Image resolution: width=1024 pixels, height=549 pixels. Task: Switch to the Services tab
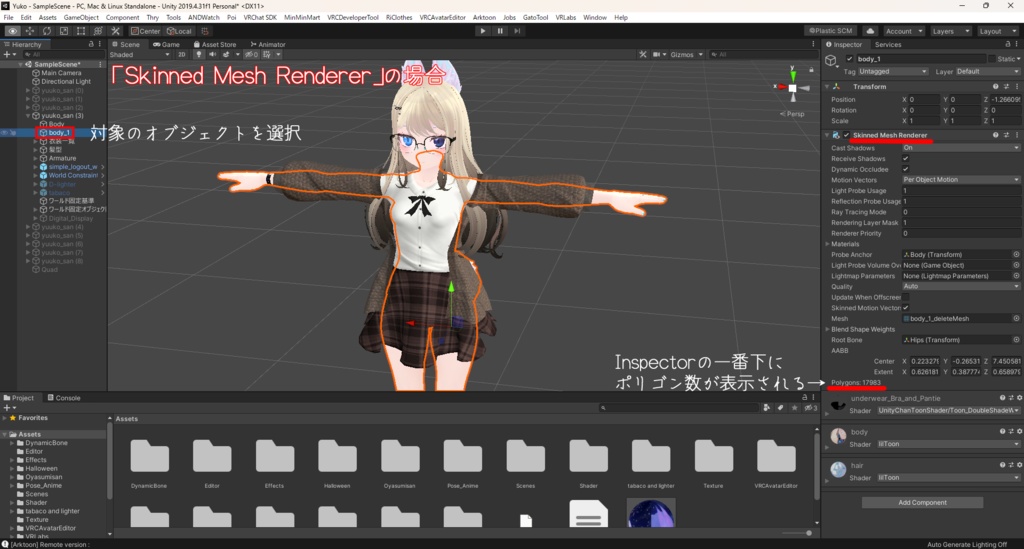click(888, 44)
